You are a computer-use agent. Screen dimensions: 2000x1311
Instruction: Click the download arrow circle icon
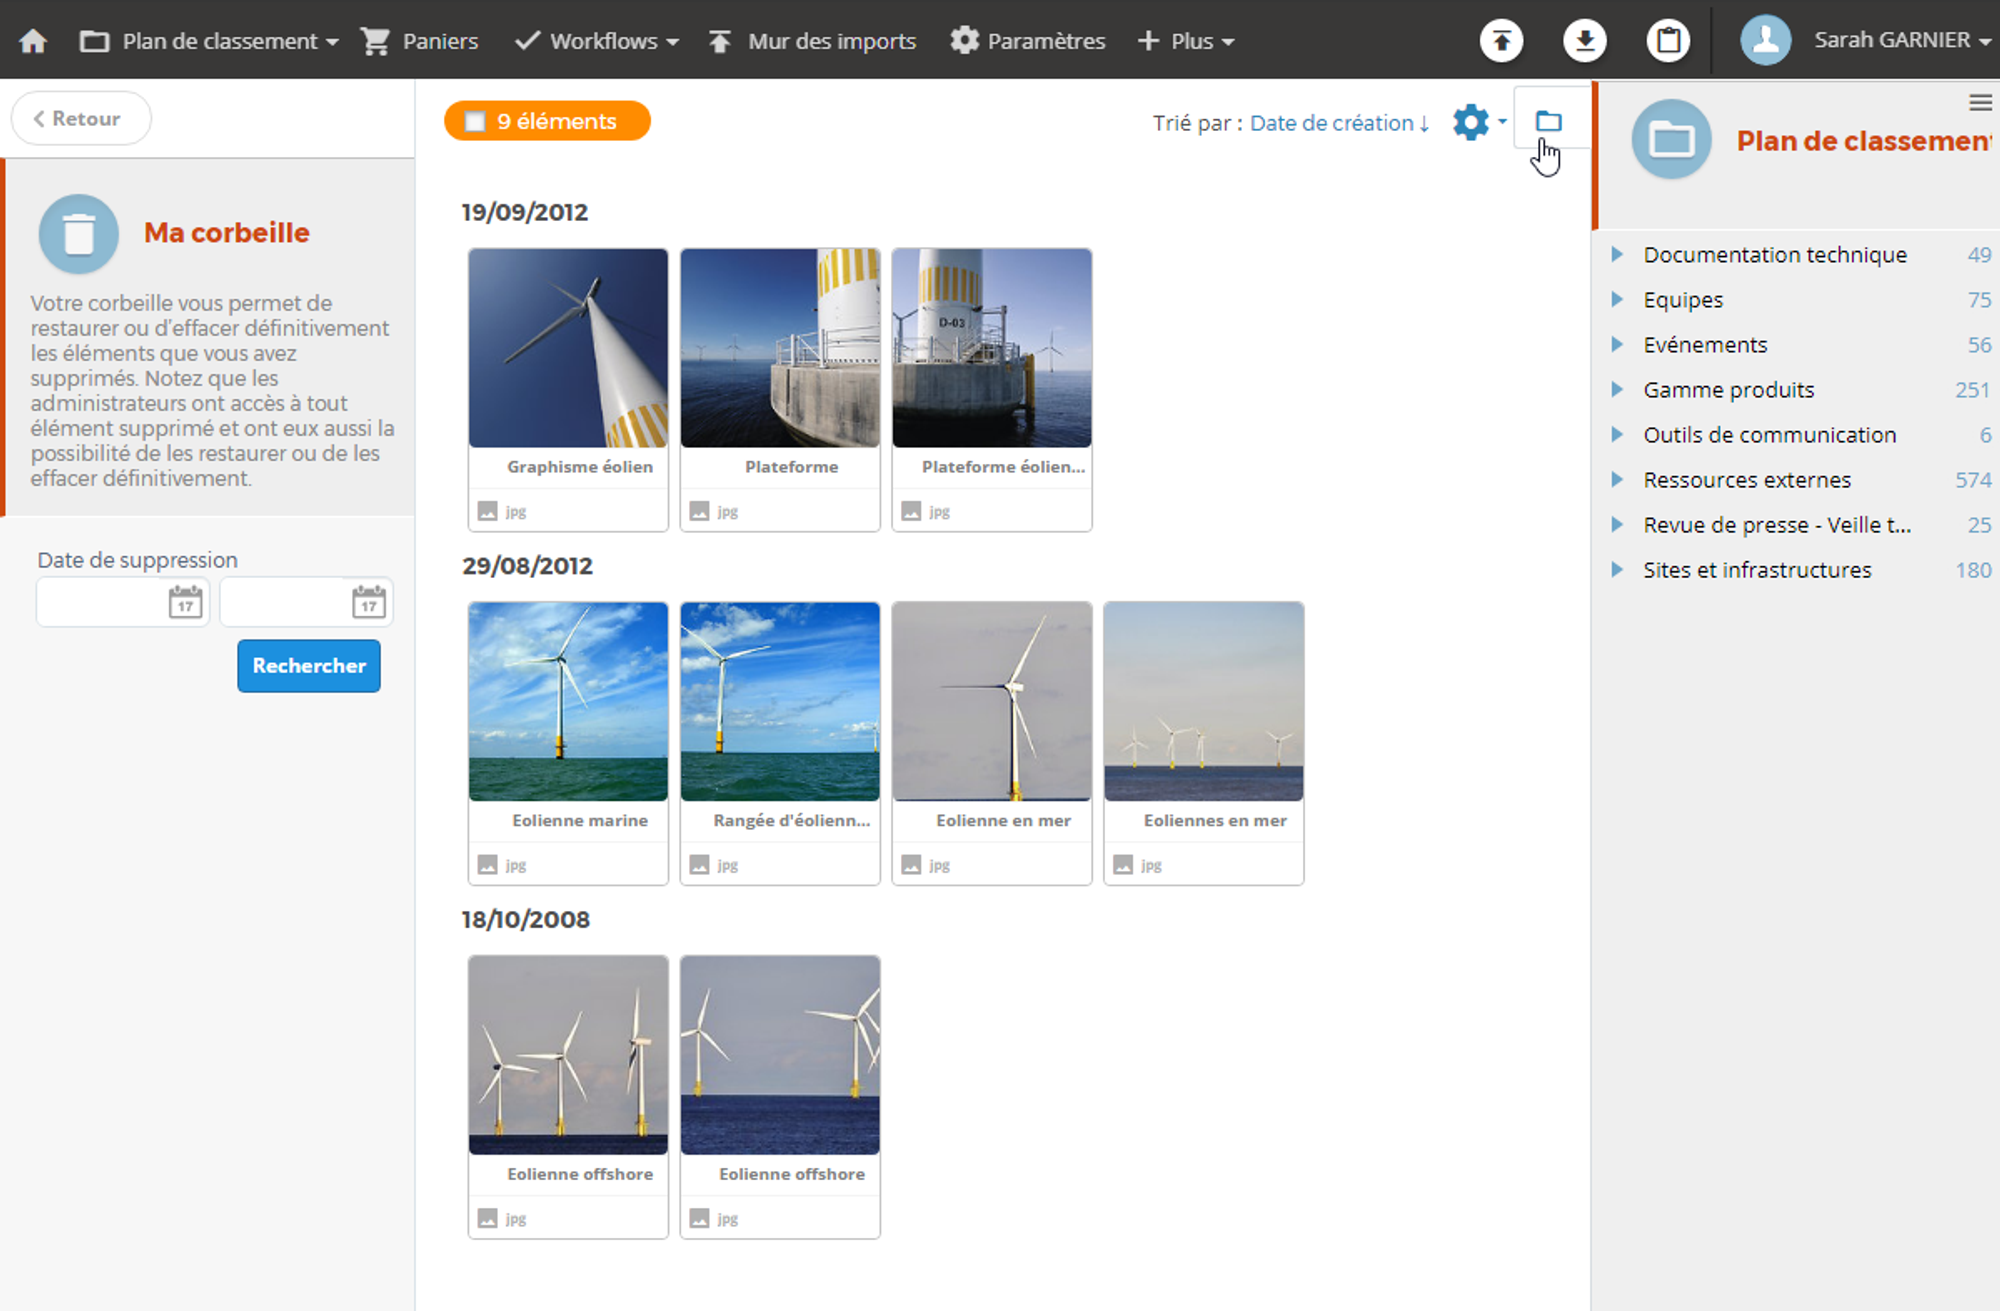pyautogui.click(x=1584, y=41)
